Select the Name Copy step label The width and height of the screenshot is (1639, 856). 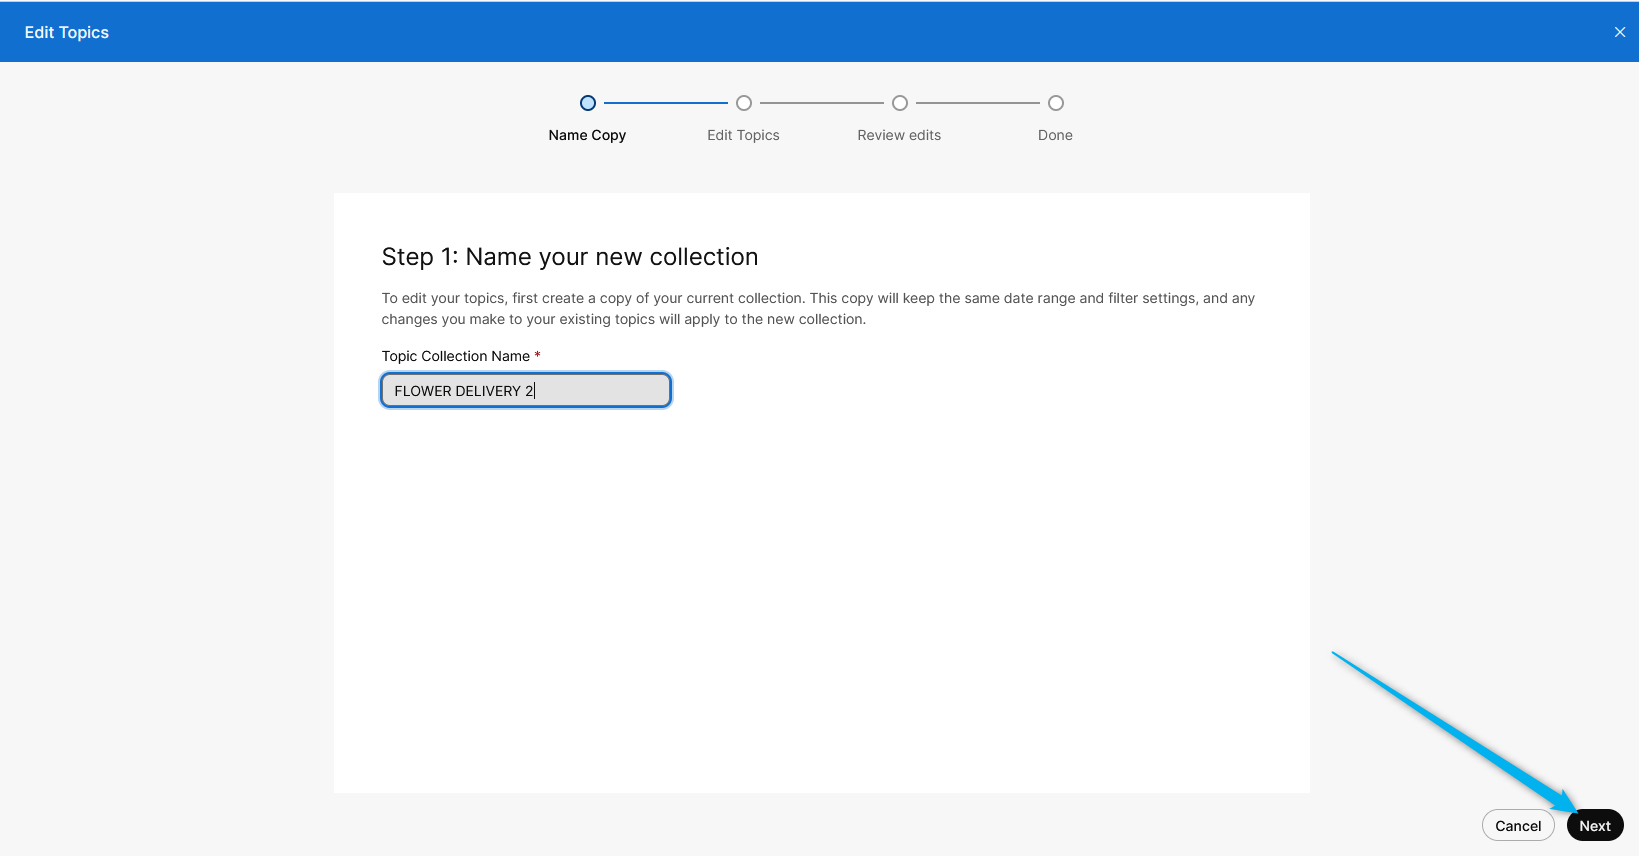(587, 135)
